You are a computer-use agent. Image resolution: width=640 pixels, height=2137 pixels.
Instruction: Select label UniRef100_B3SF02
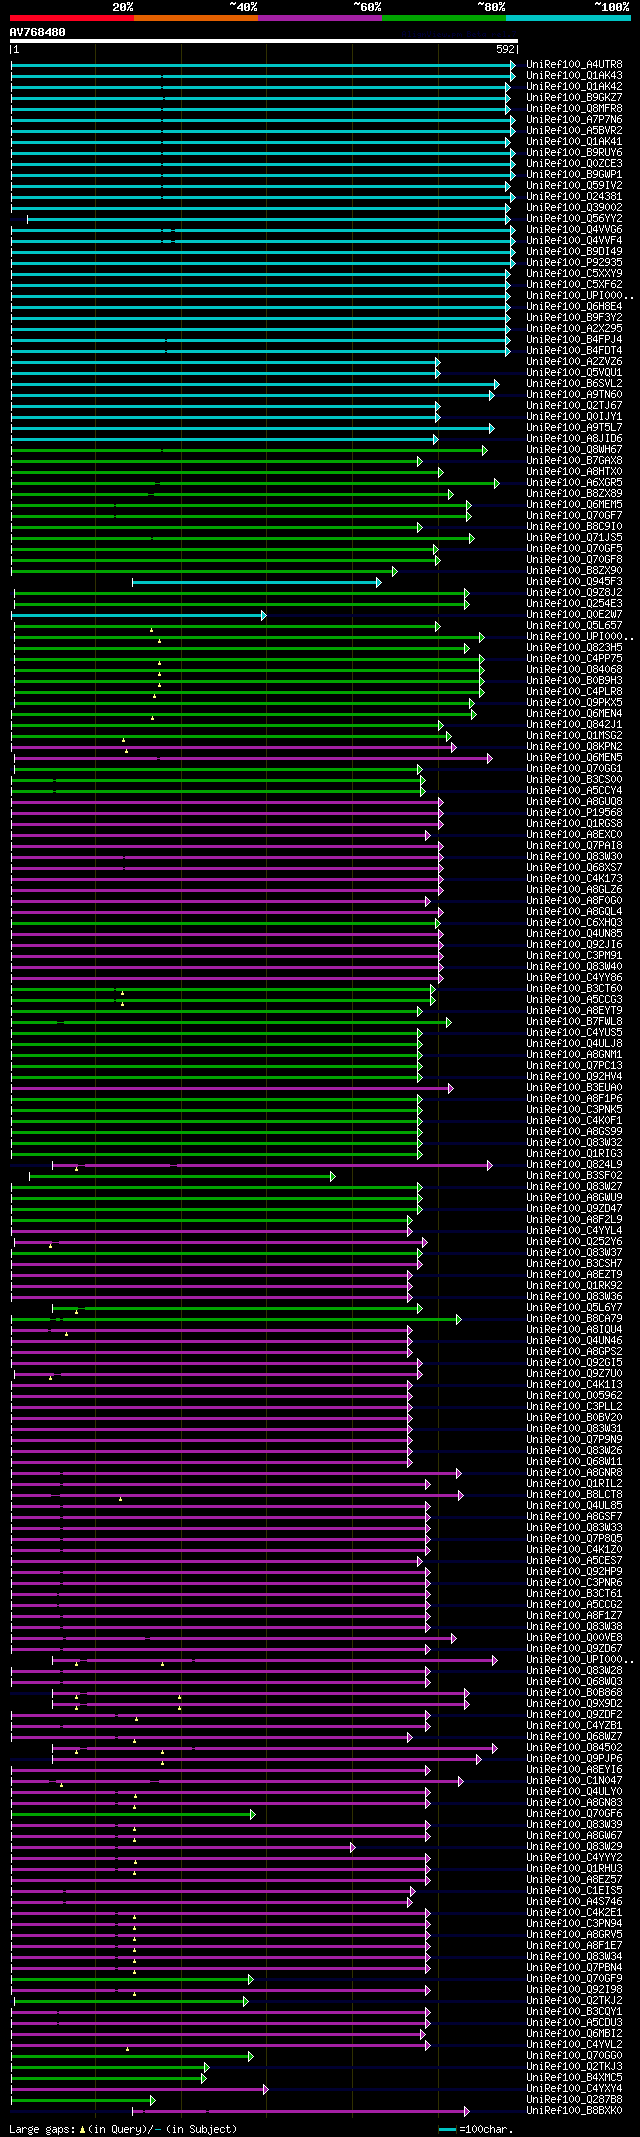click(574, 1176)
